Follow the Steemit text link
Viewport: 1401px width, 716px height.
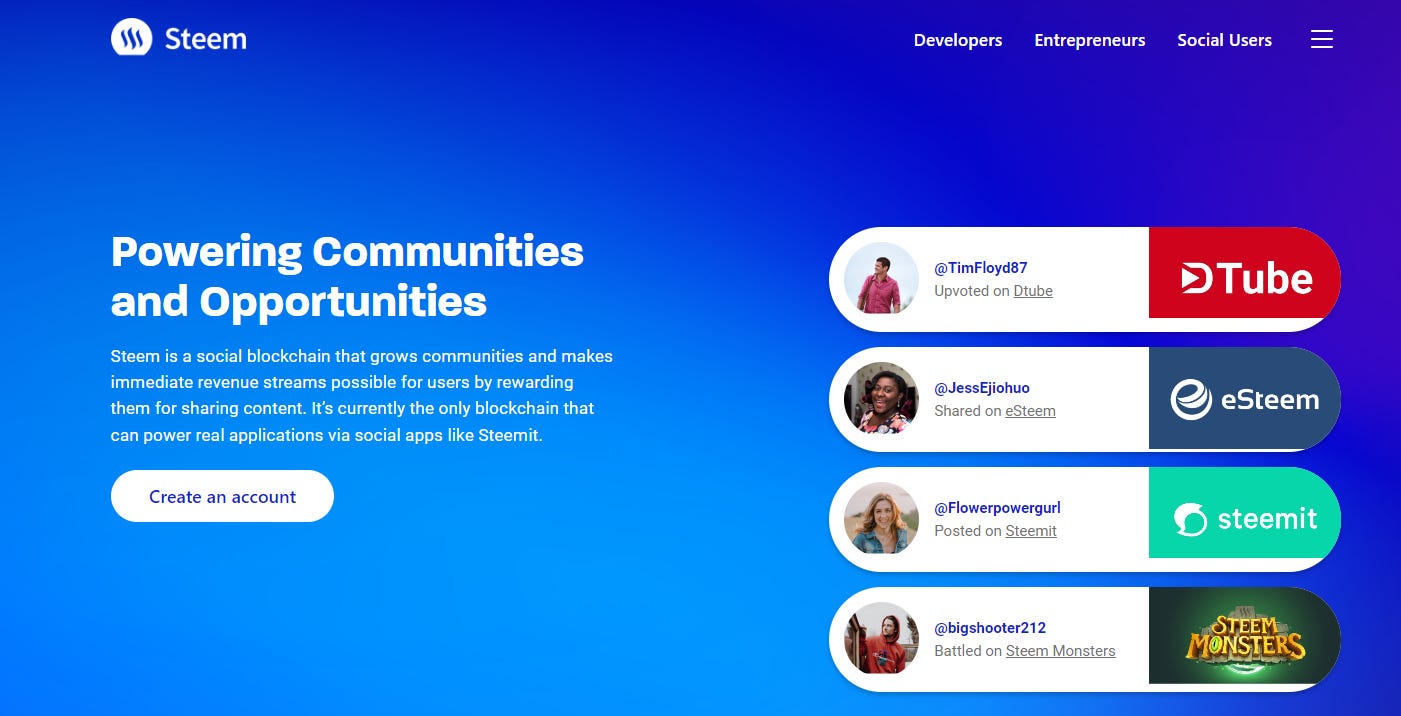pos(1031,531)
